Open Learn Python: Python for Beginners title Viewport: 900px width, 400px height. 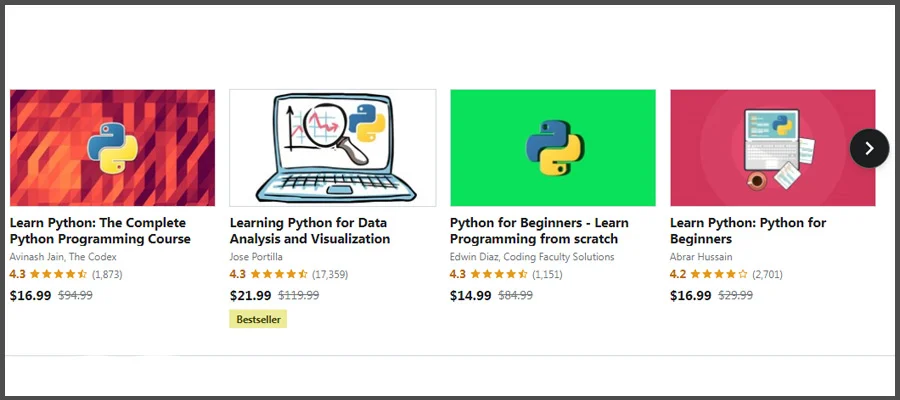(x=748, y=231)
